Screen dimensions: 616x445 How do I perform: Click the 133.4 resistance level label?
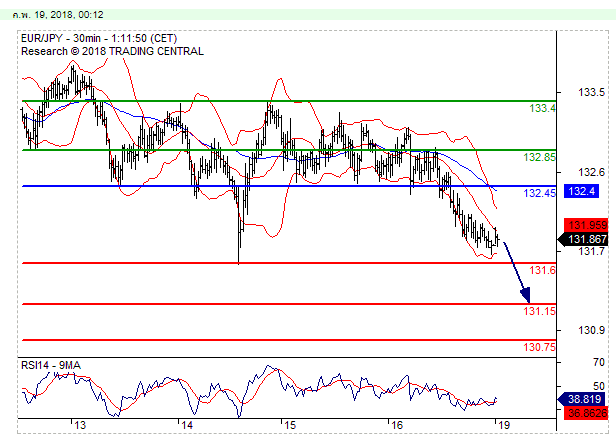tap(542, 108)
